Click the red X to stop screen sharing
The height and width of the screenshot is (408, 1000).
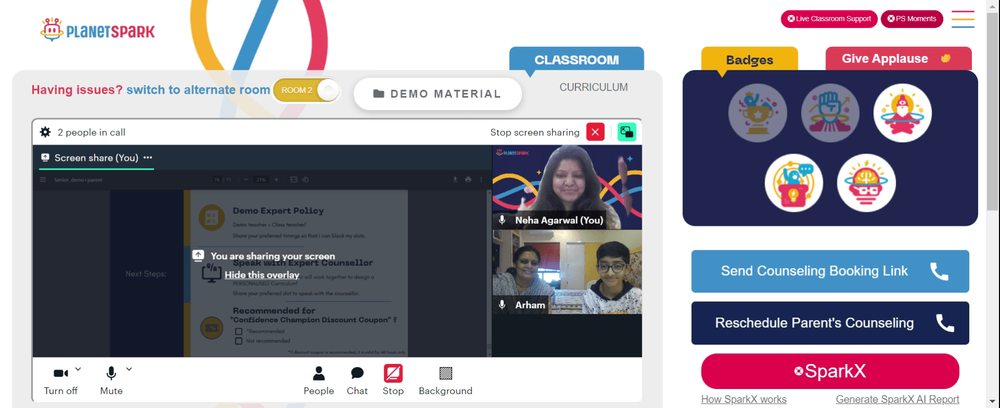point(595,132)
